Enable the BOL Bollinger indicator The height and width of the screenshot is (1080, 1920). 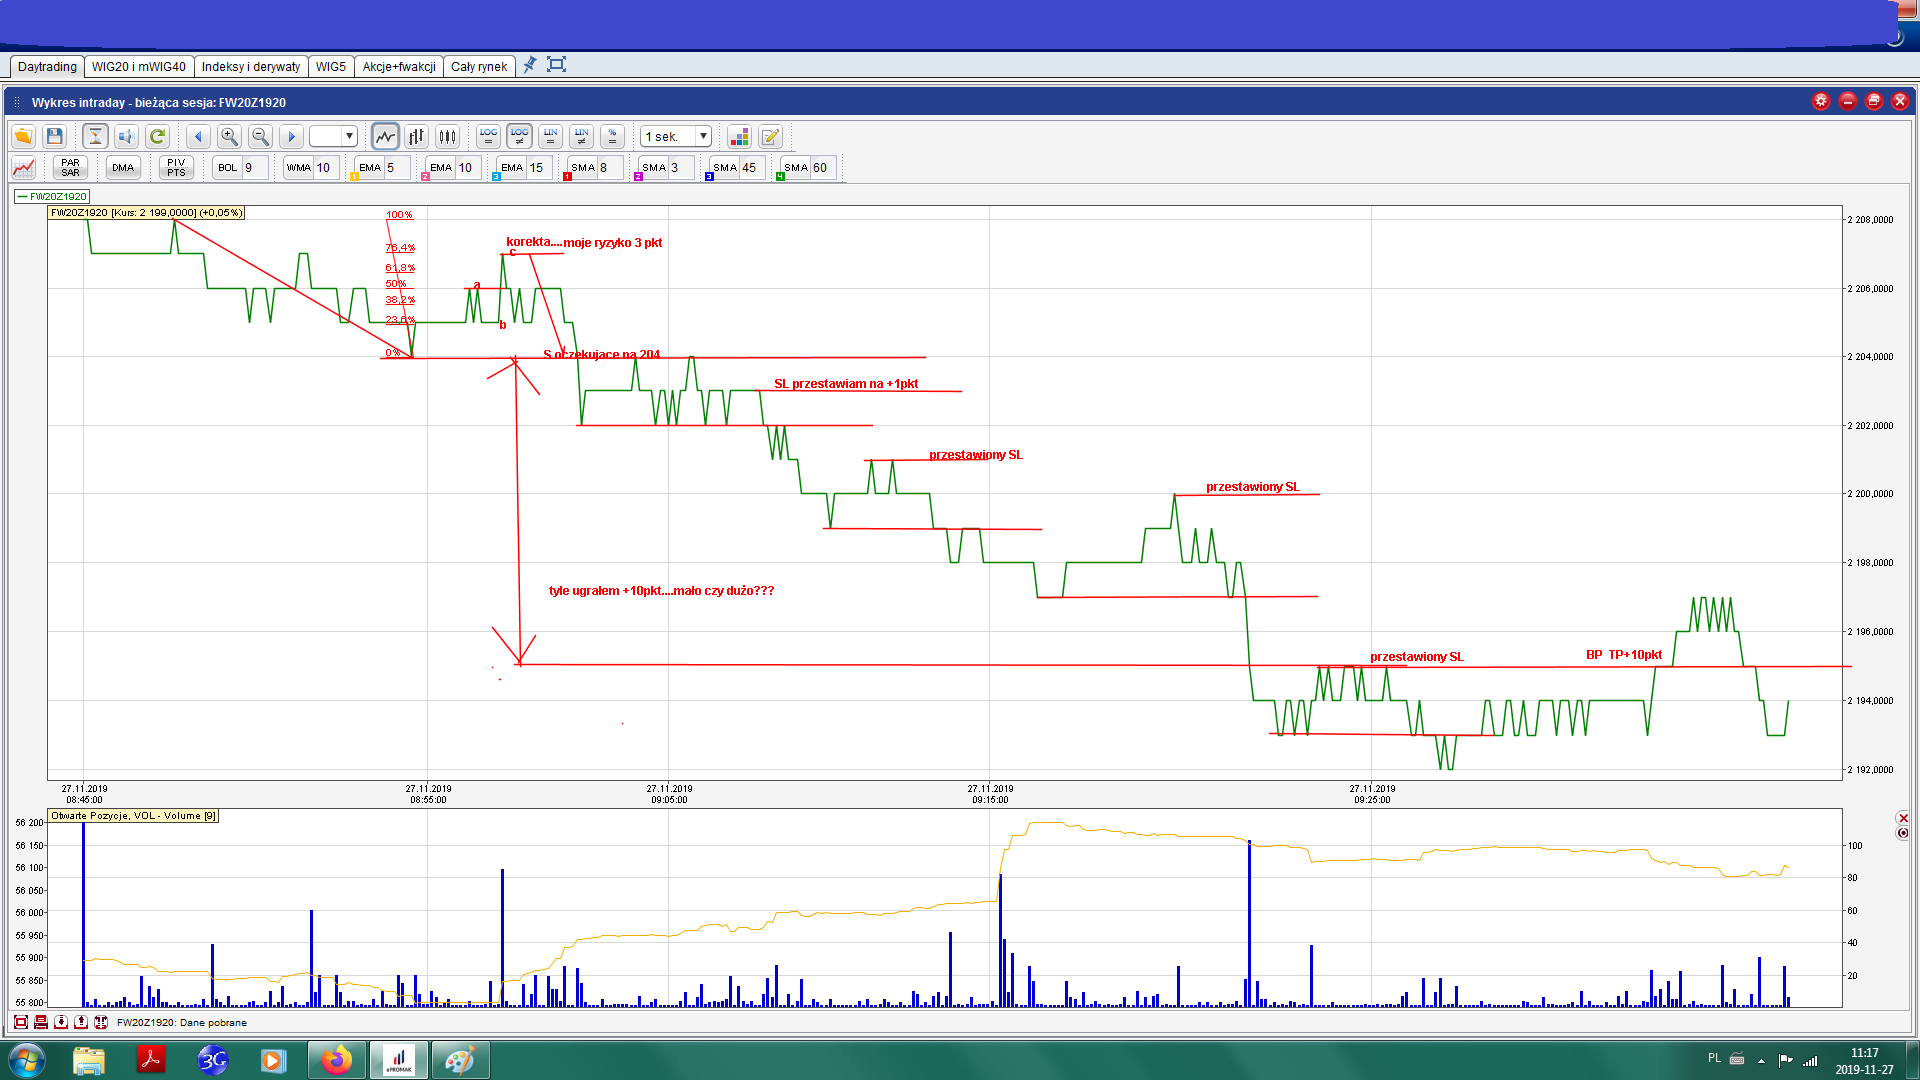click(228, 167)
